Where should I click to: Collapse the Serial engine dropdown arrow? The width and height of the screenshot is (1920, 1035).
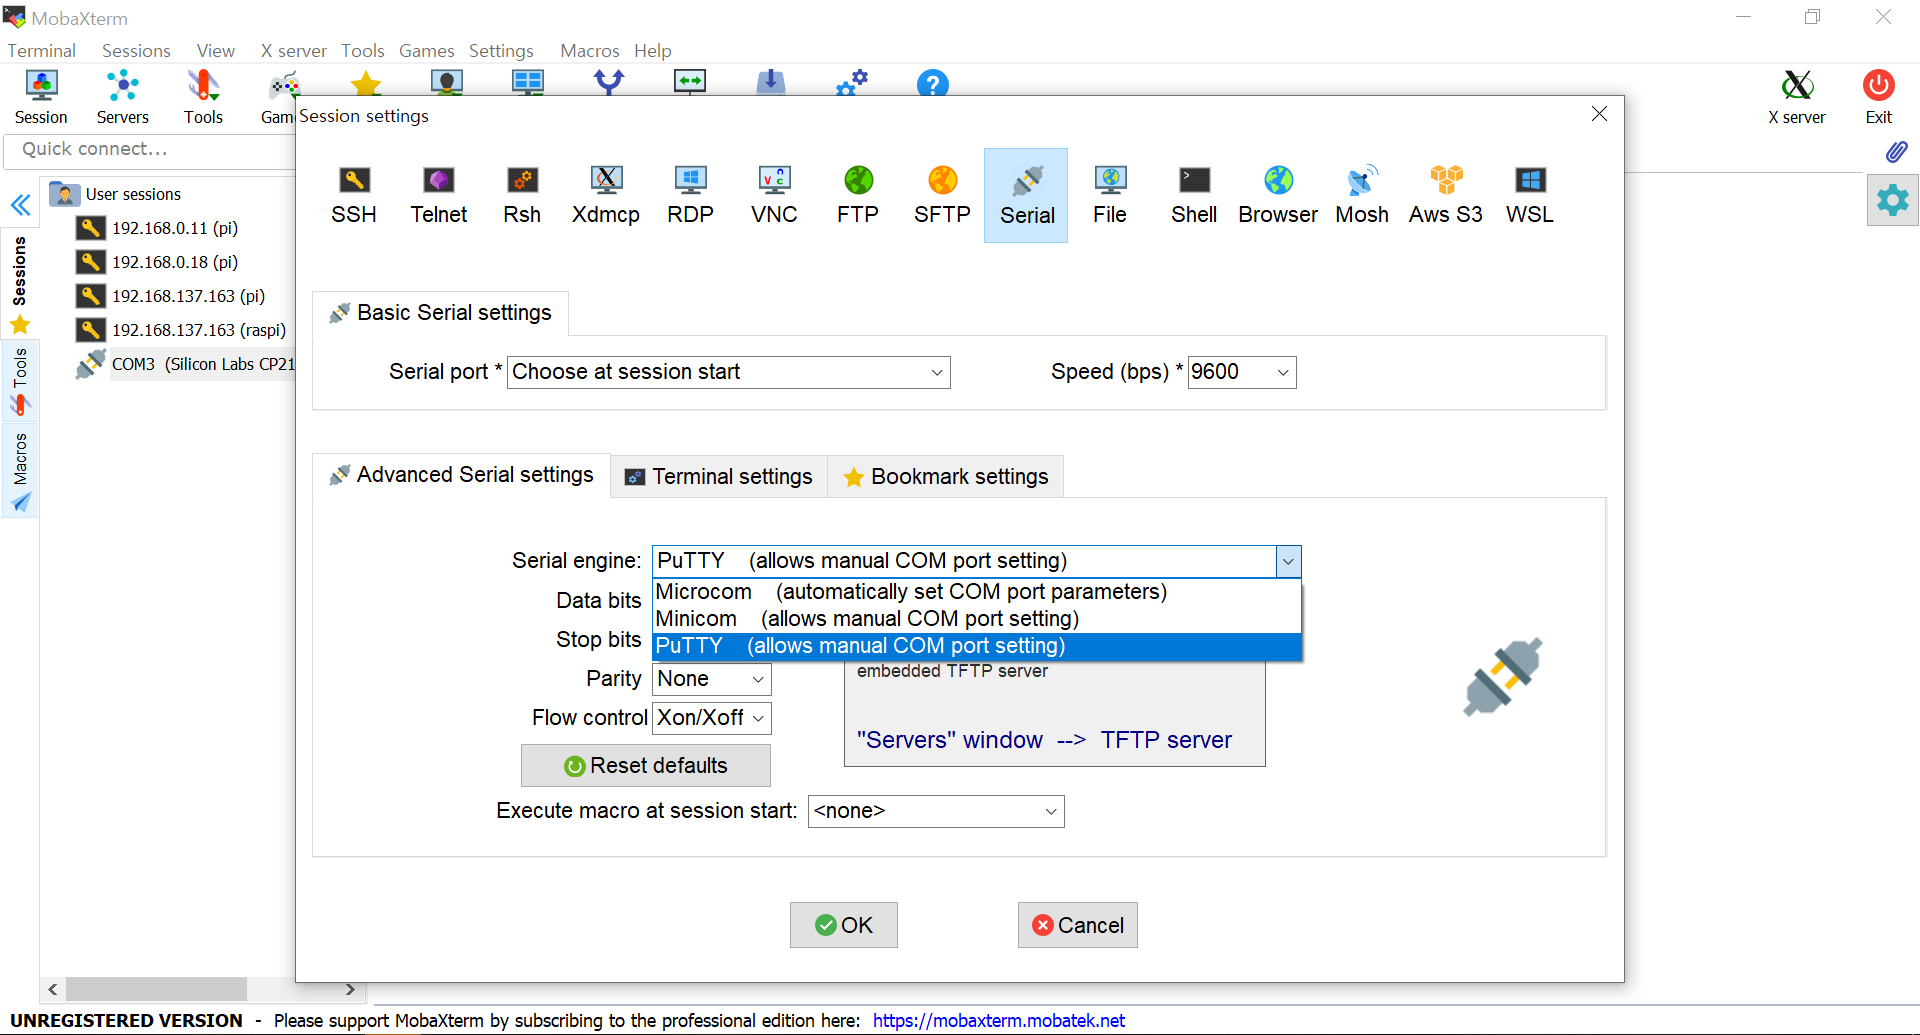coord(1288,561)
